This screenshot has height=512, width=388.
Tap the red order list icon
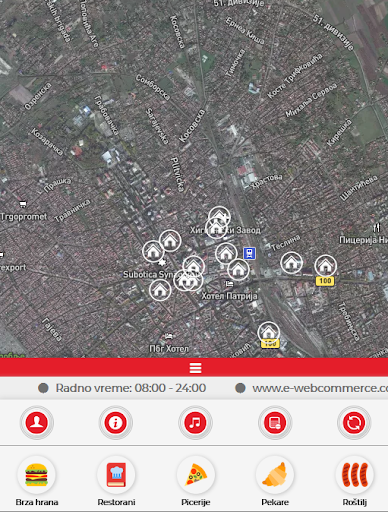pyautogui.click(x=275, y=423)
